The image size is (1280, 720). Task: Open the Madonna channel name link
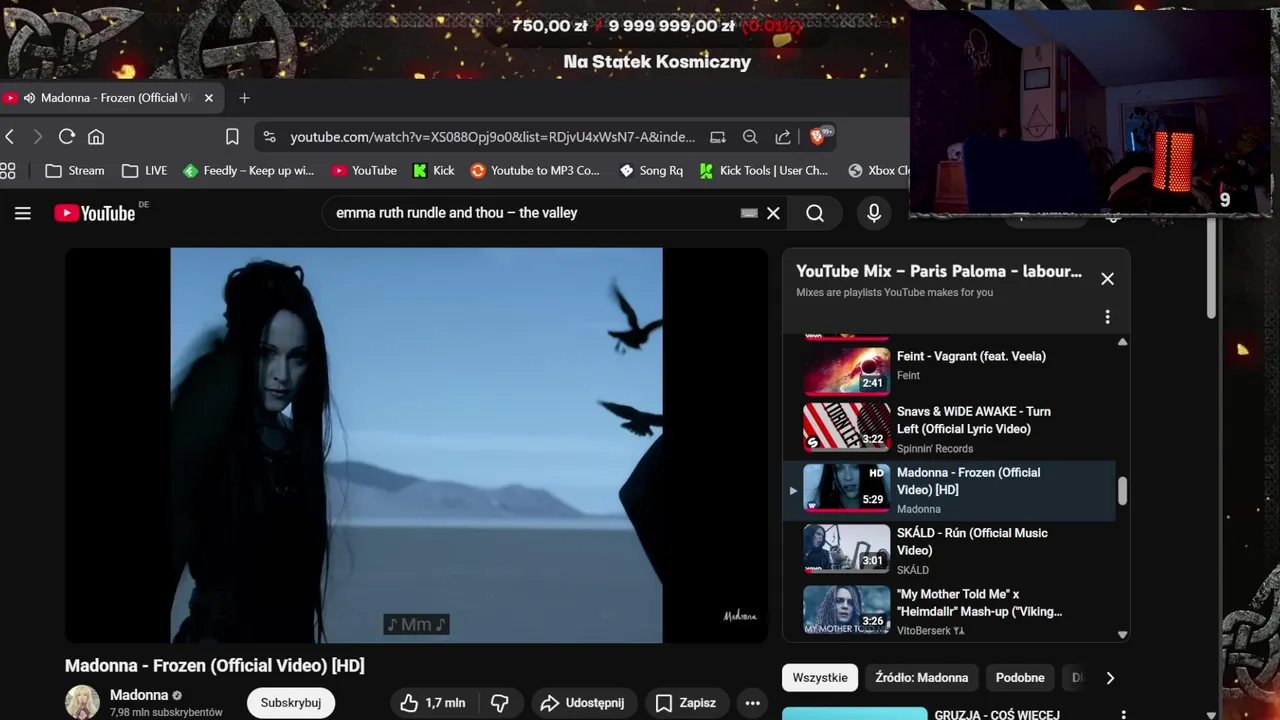tap(139, 695)
